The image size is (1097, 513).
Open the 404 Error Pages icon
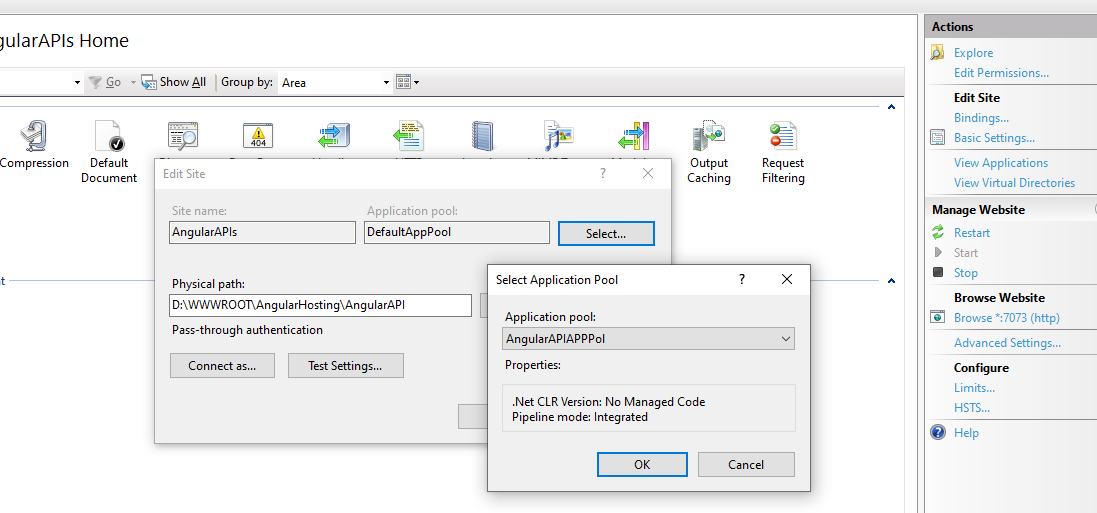258,136
